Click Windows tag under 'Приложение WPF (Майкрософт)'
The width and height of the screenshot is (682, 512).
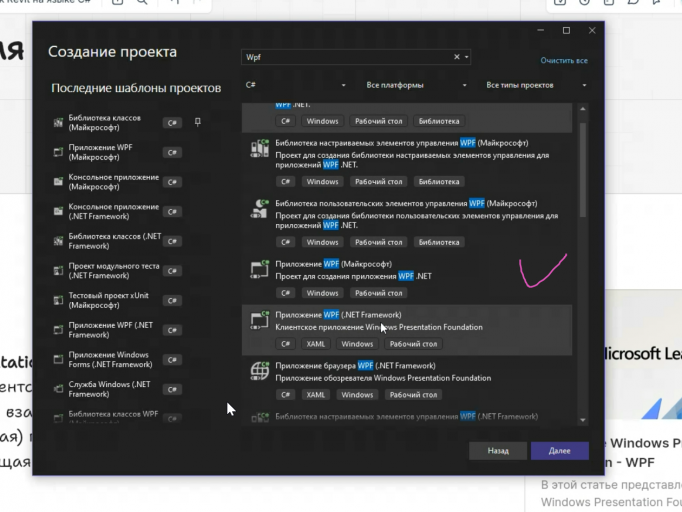[322, 293]
